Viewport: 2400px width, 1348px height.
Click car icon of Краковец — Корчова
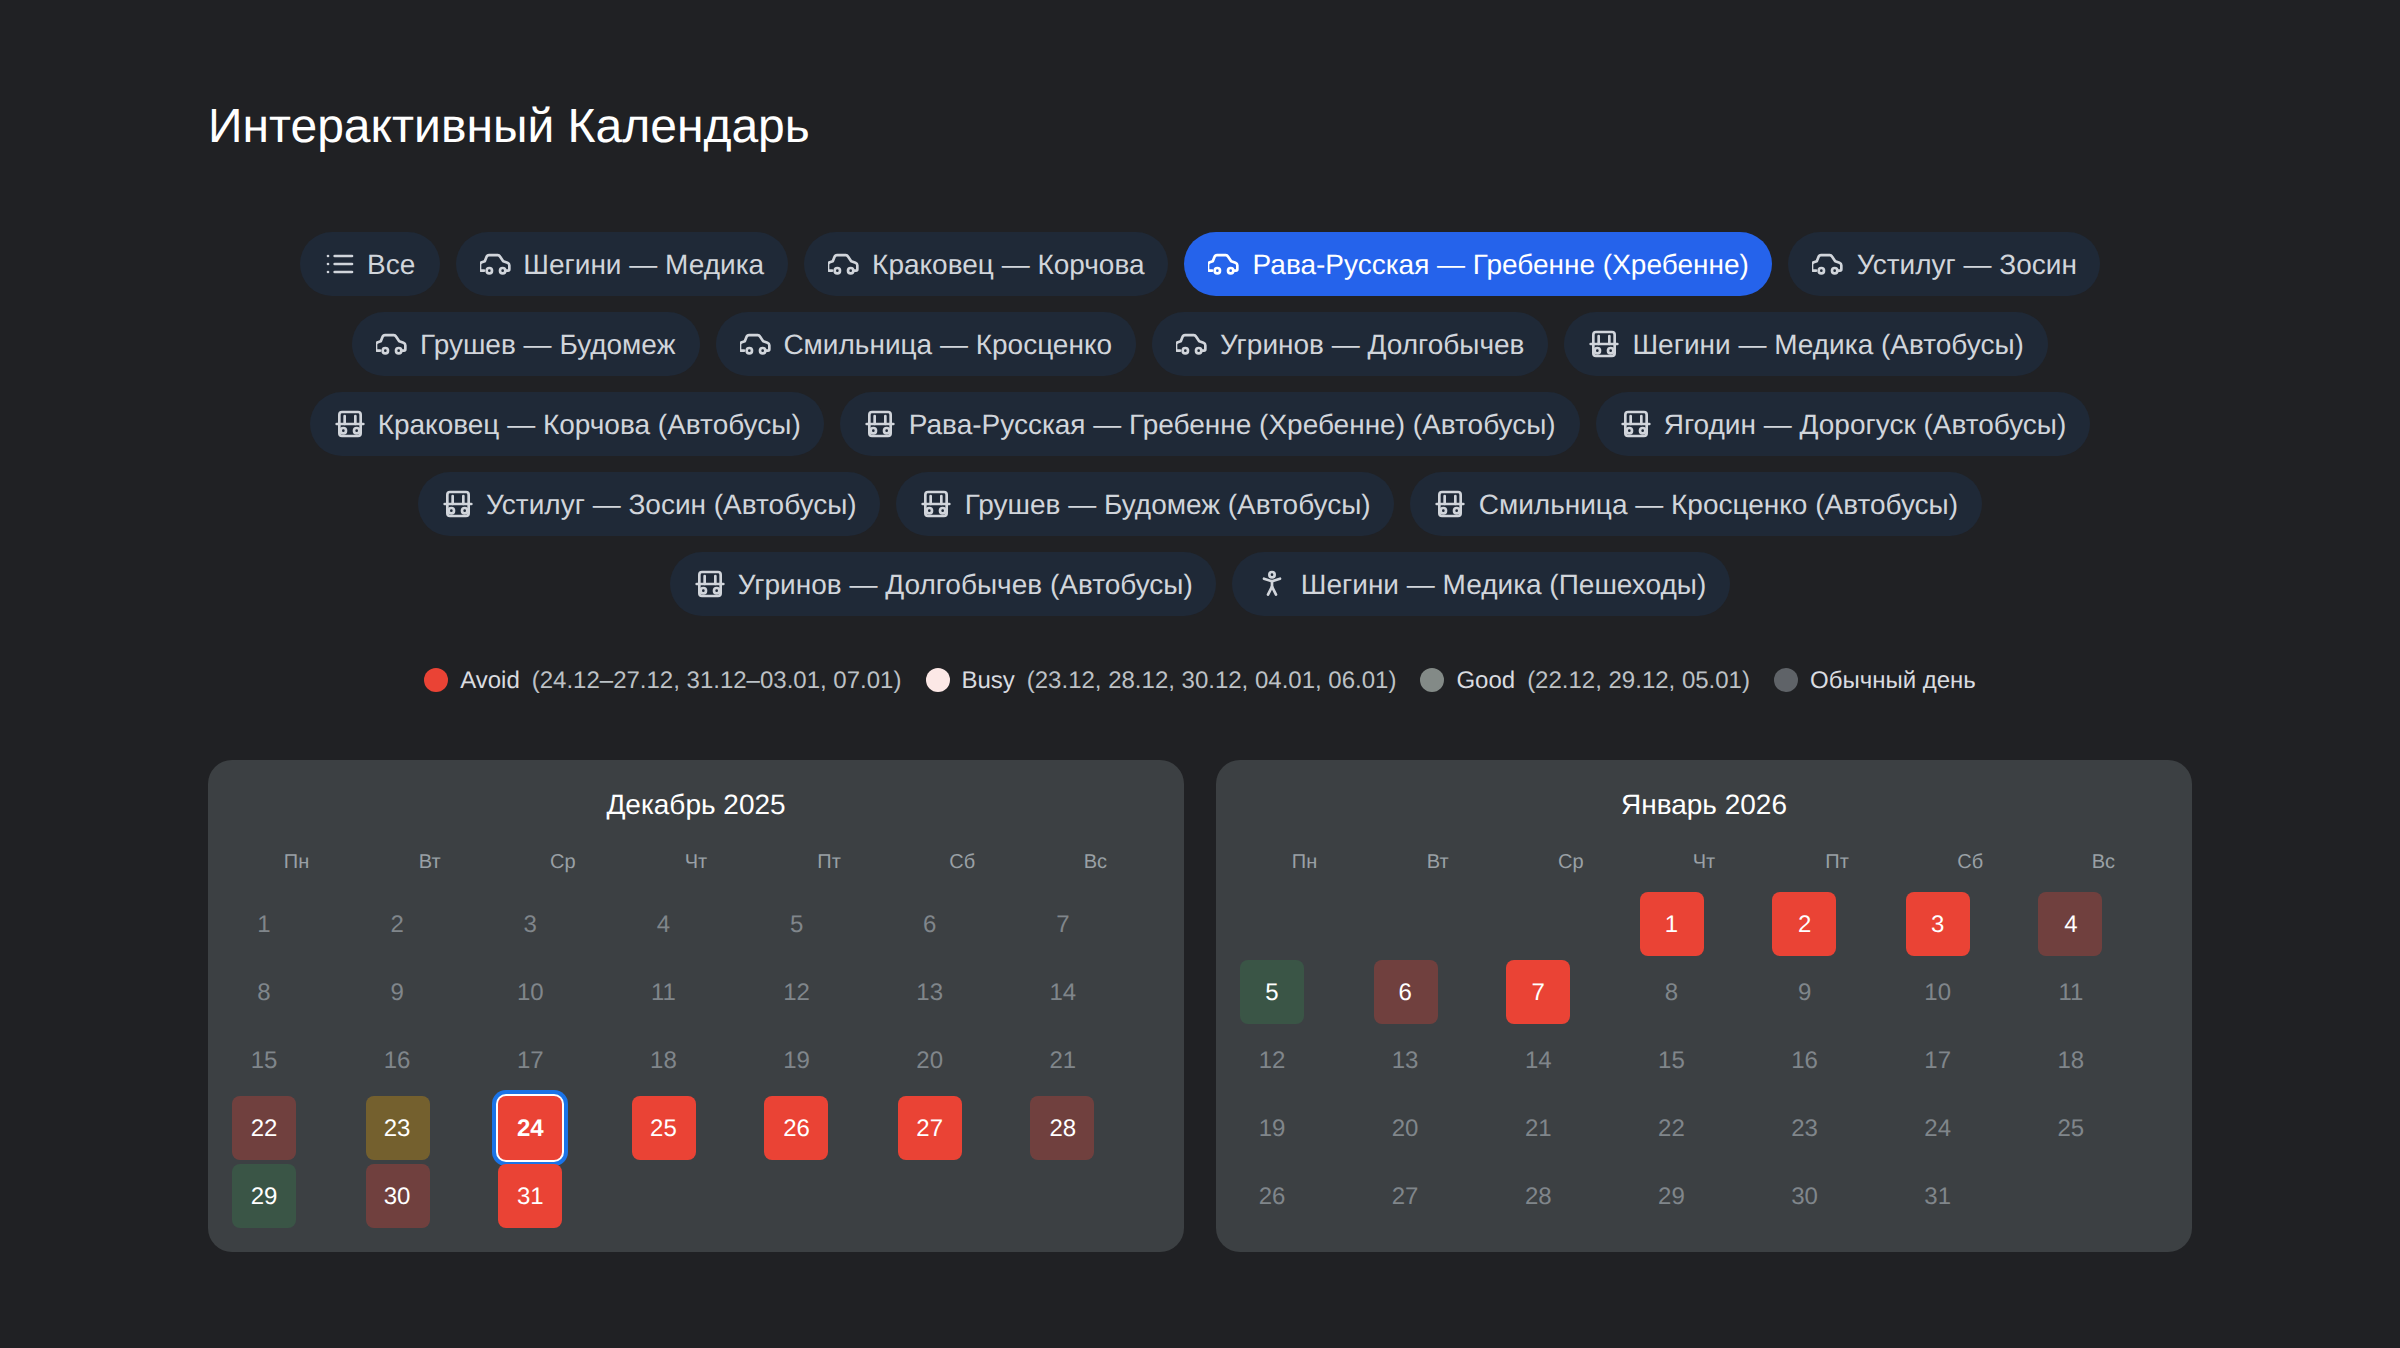coord(843,264)
